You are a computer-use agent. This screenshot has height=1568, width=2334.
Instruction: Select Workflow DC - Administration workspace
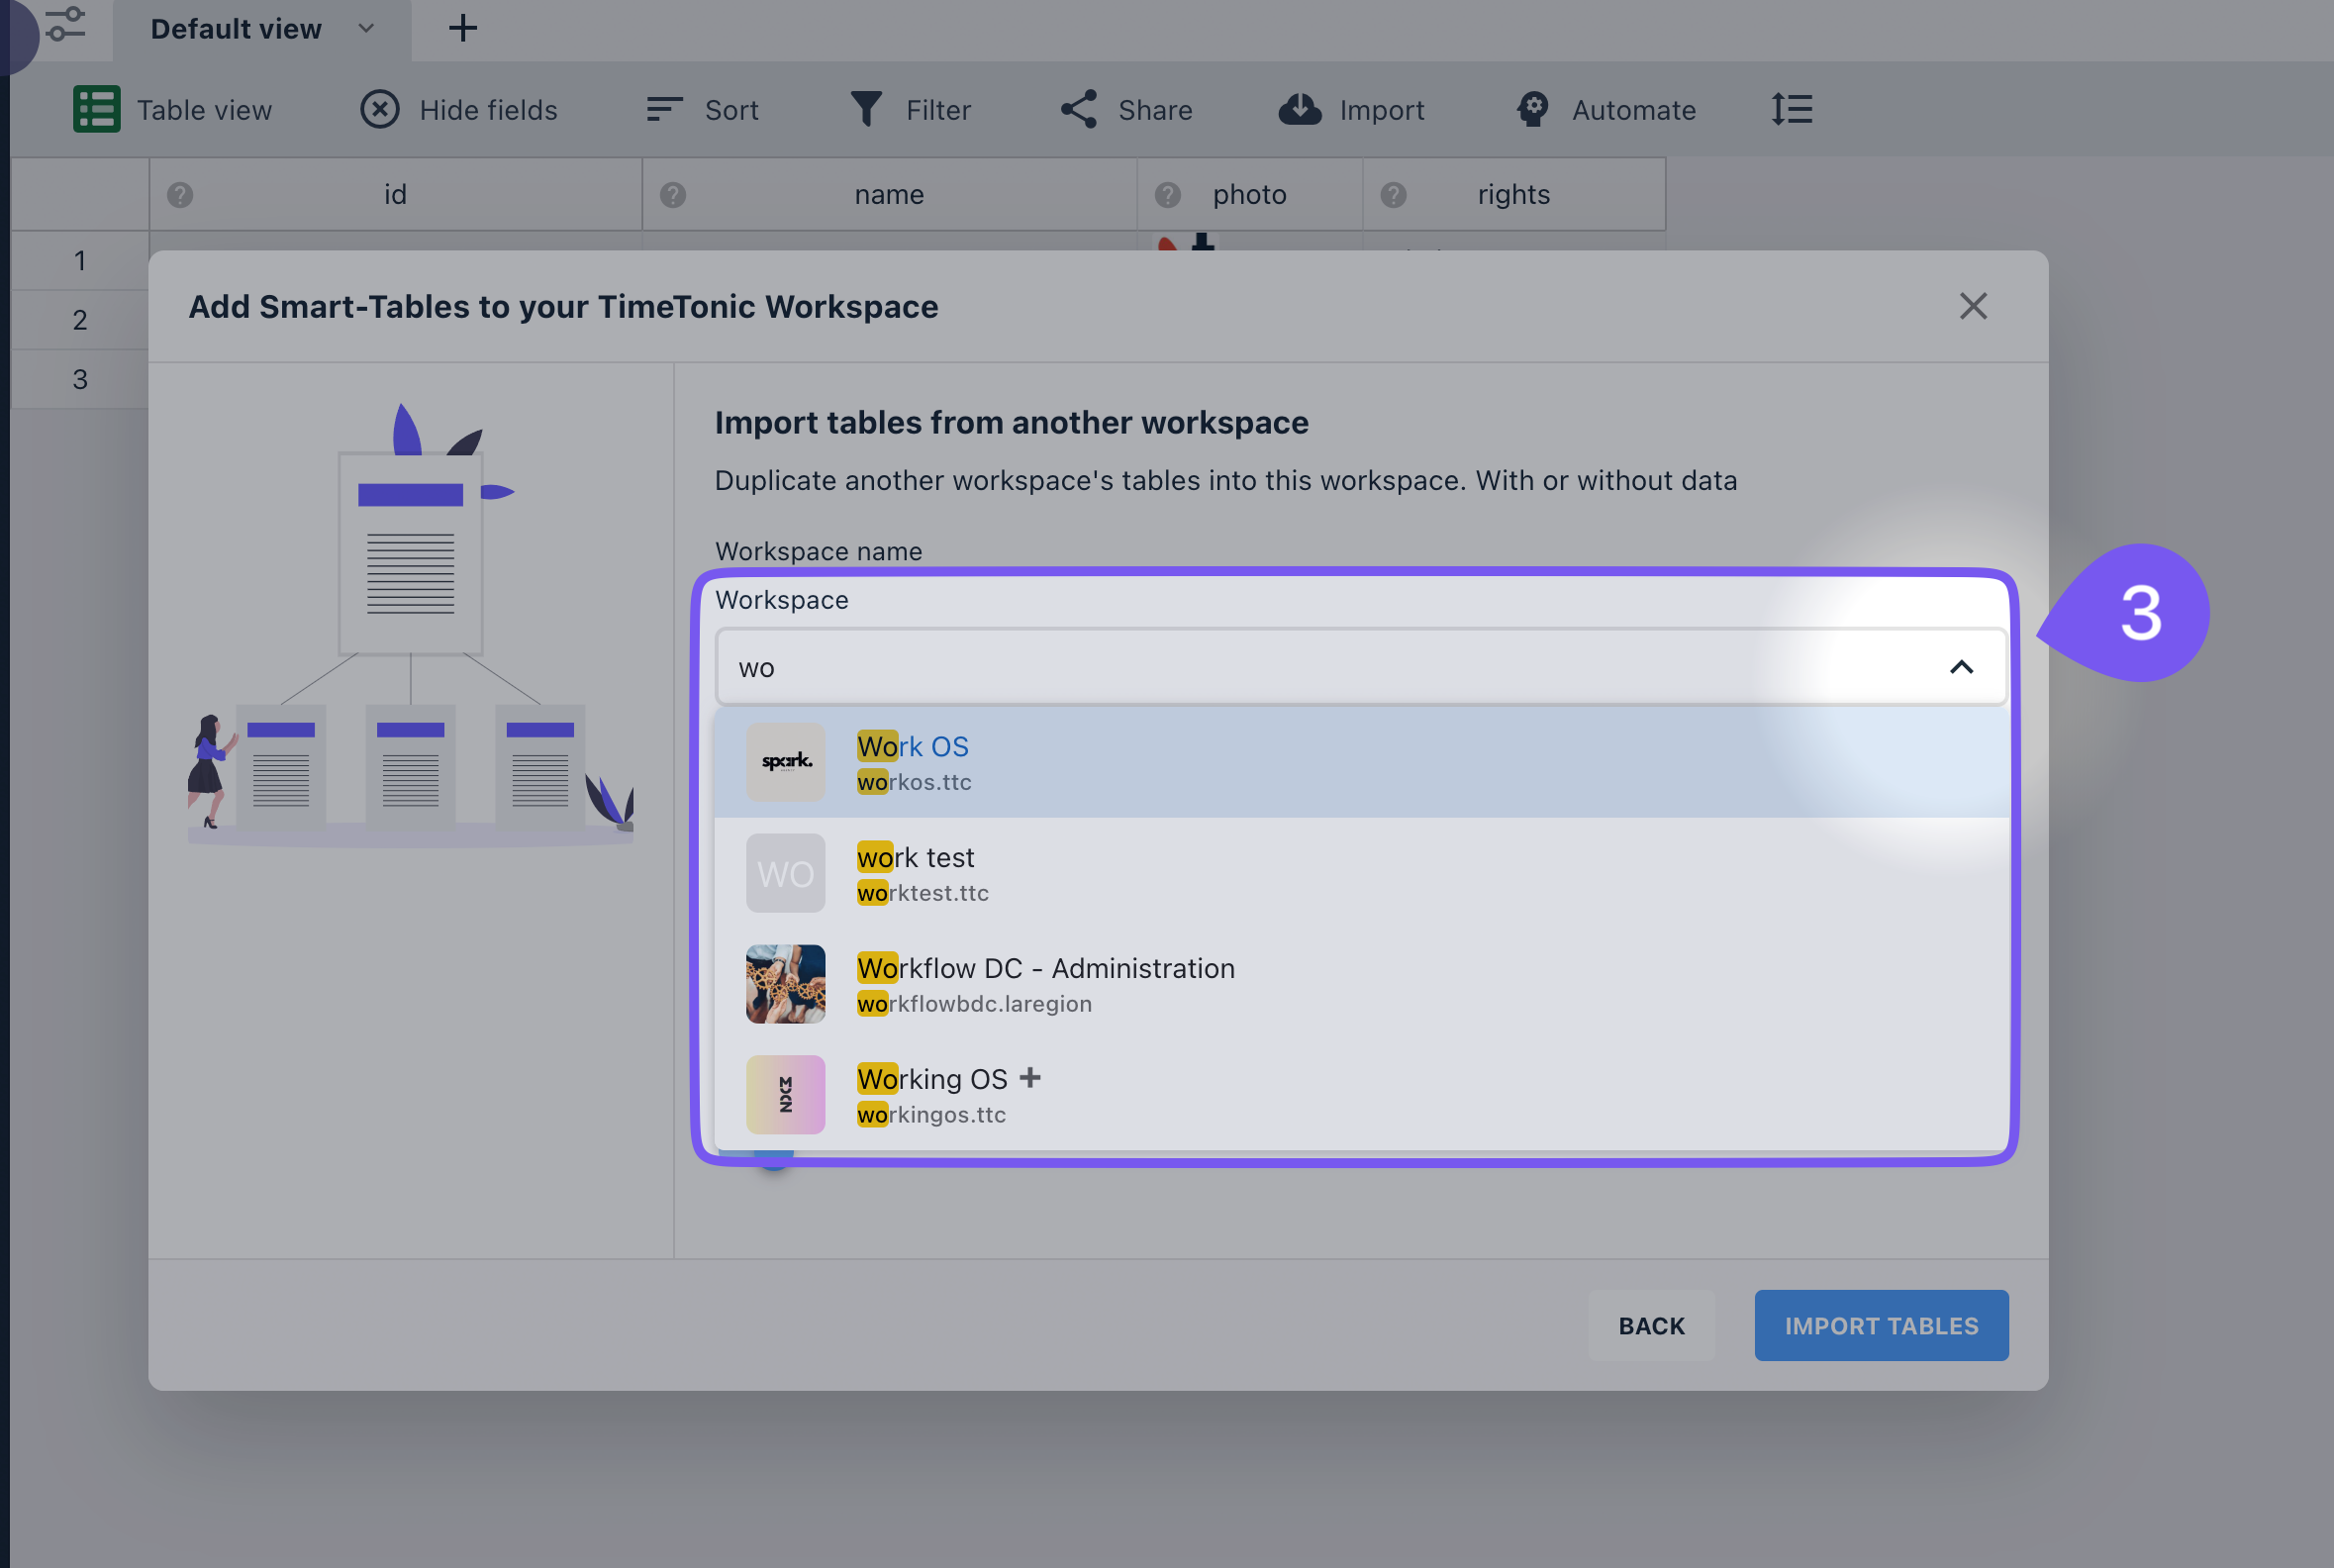point(1361,984)
